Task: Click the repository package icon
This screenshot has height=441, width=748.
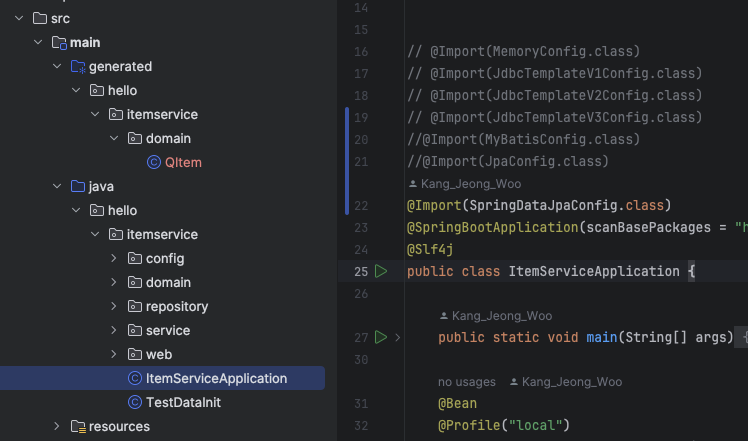Action: pos(135,306)
